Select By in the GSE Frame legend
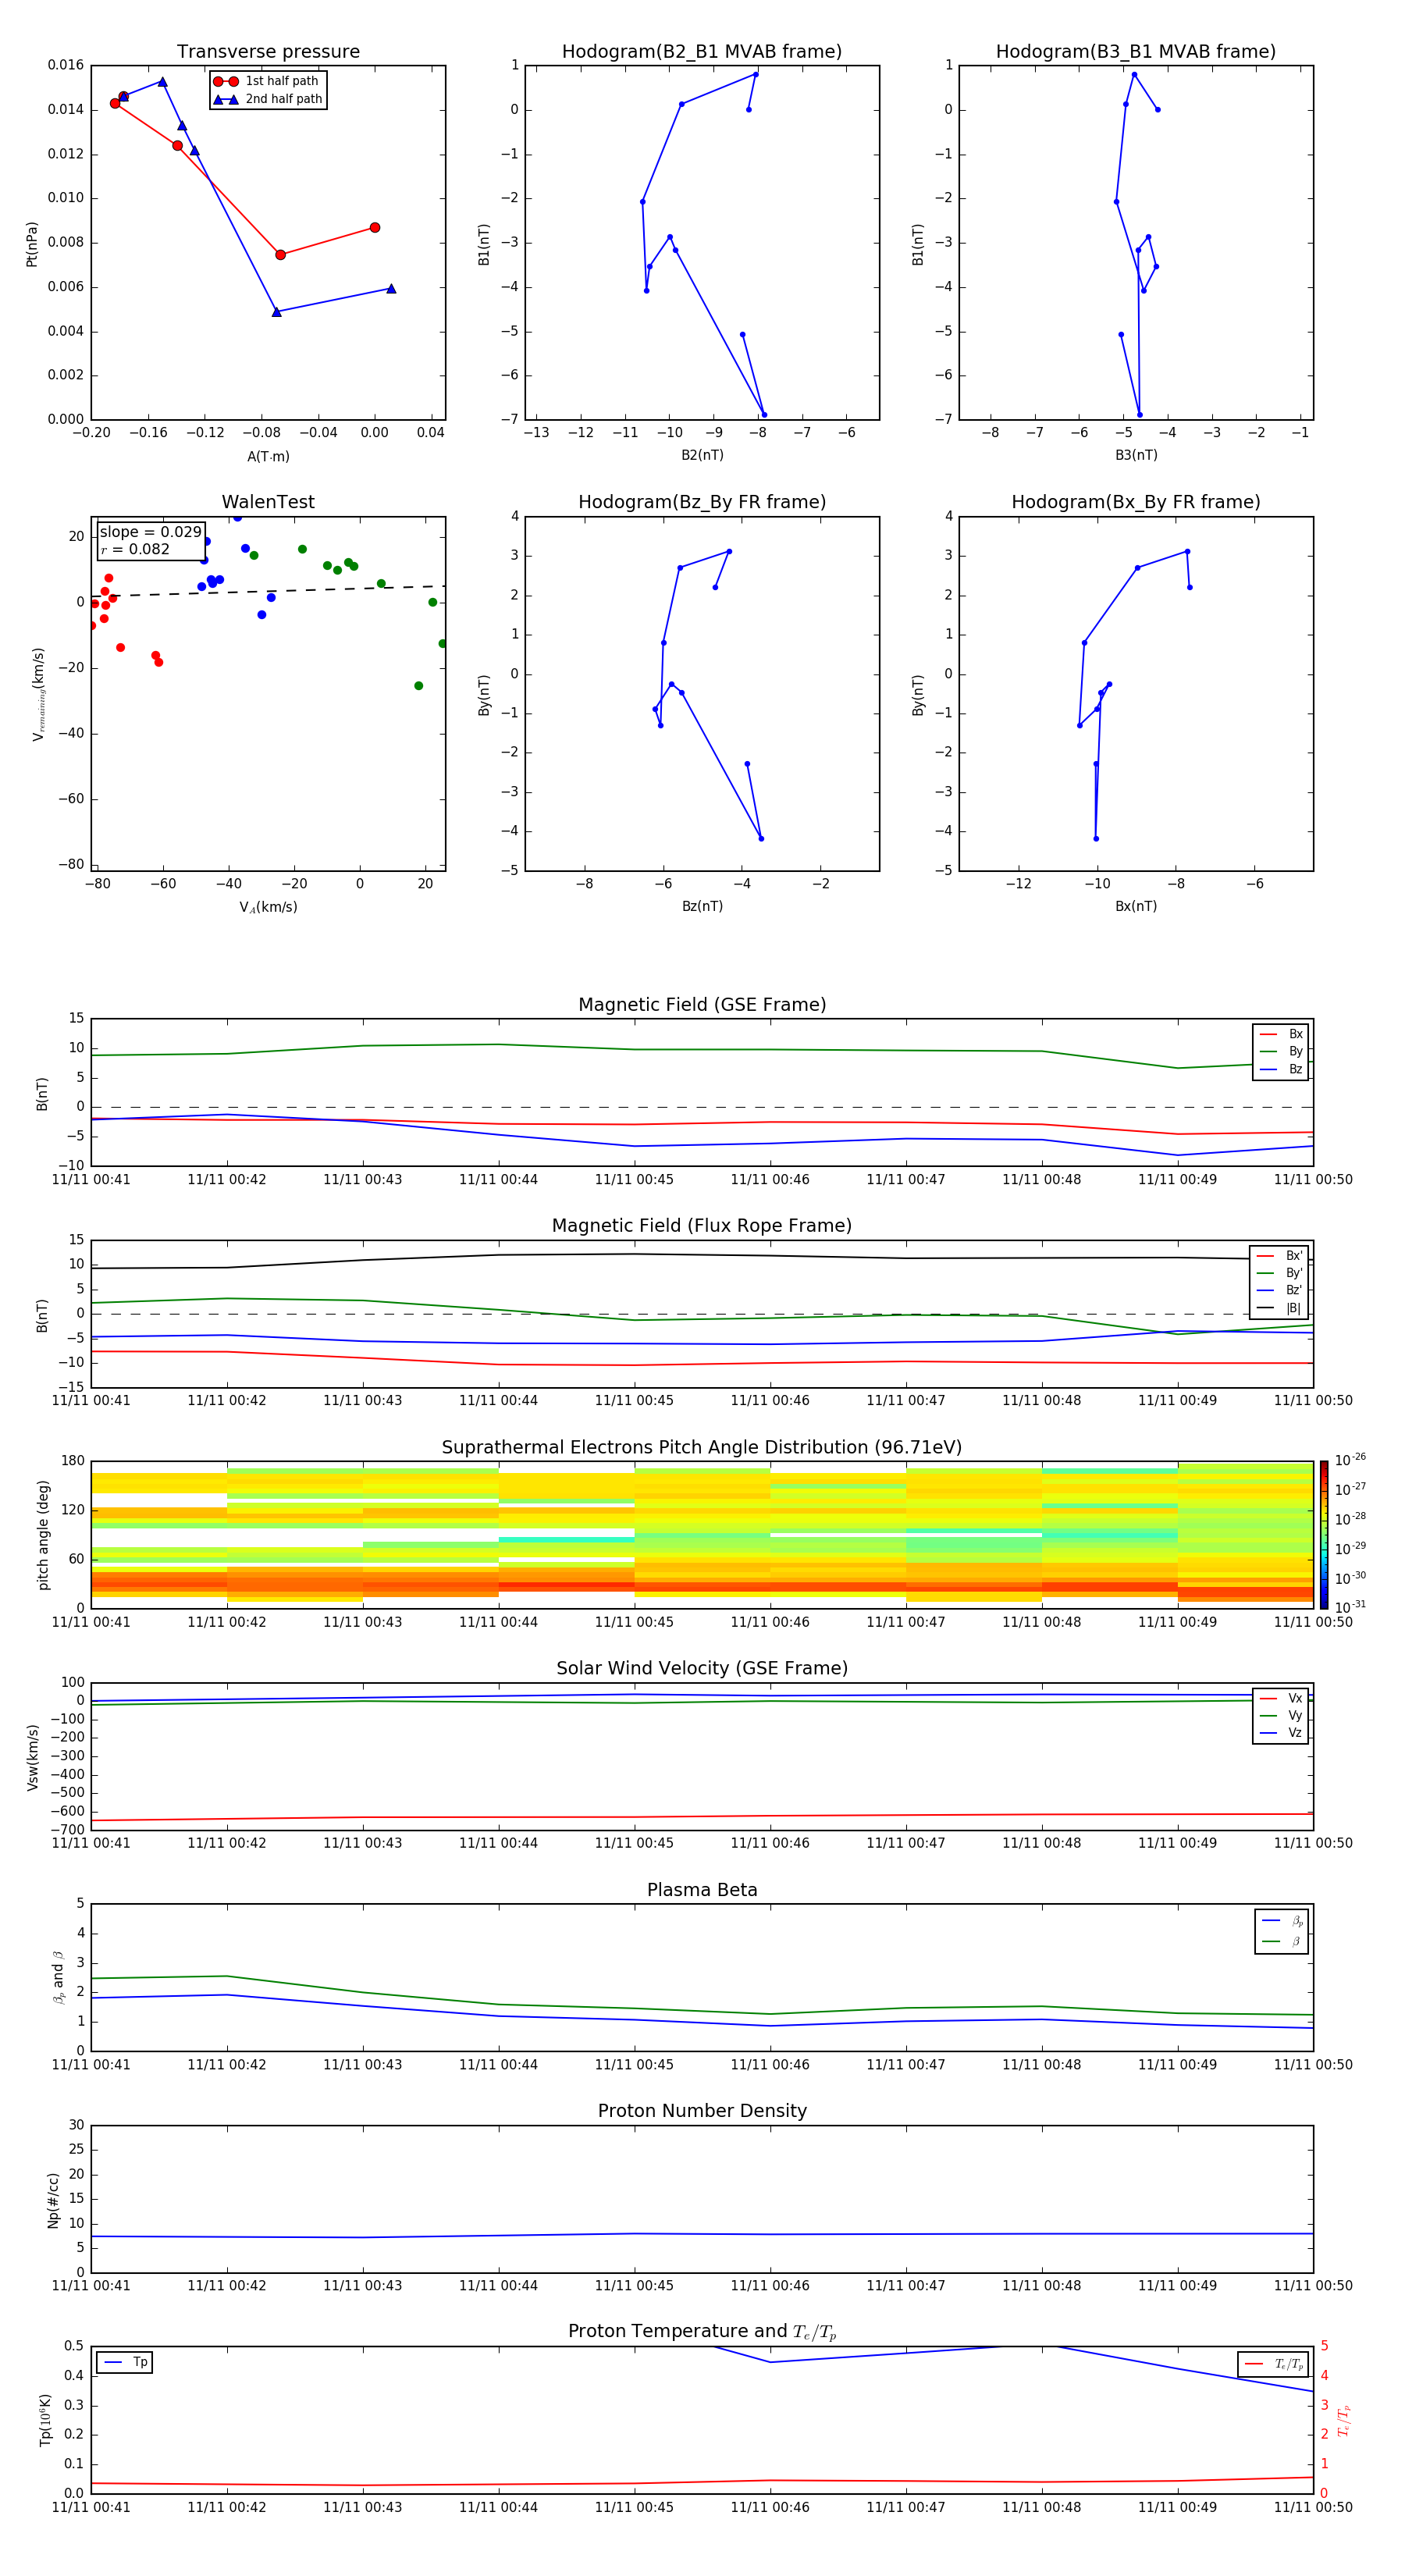 pyautogui.click(x=1281, y=1051)
